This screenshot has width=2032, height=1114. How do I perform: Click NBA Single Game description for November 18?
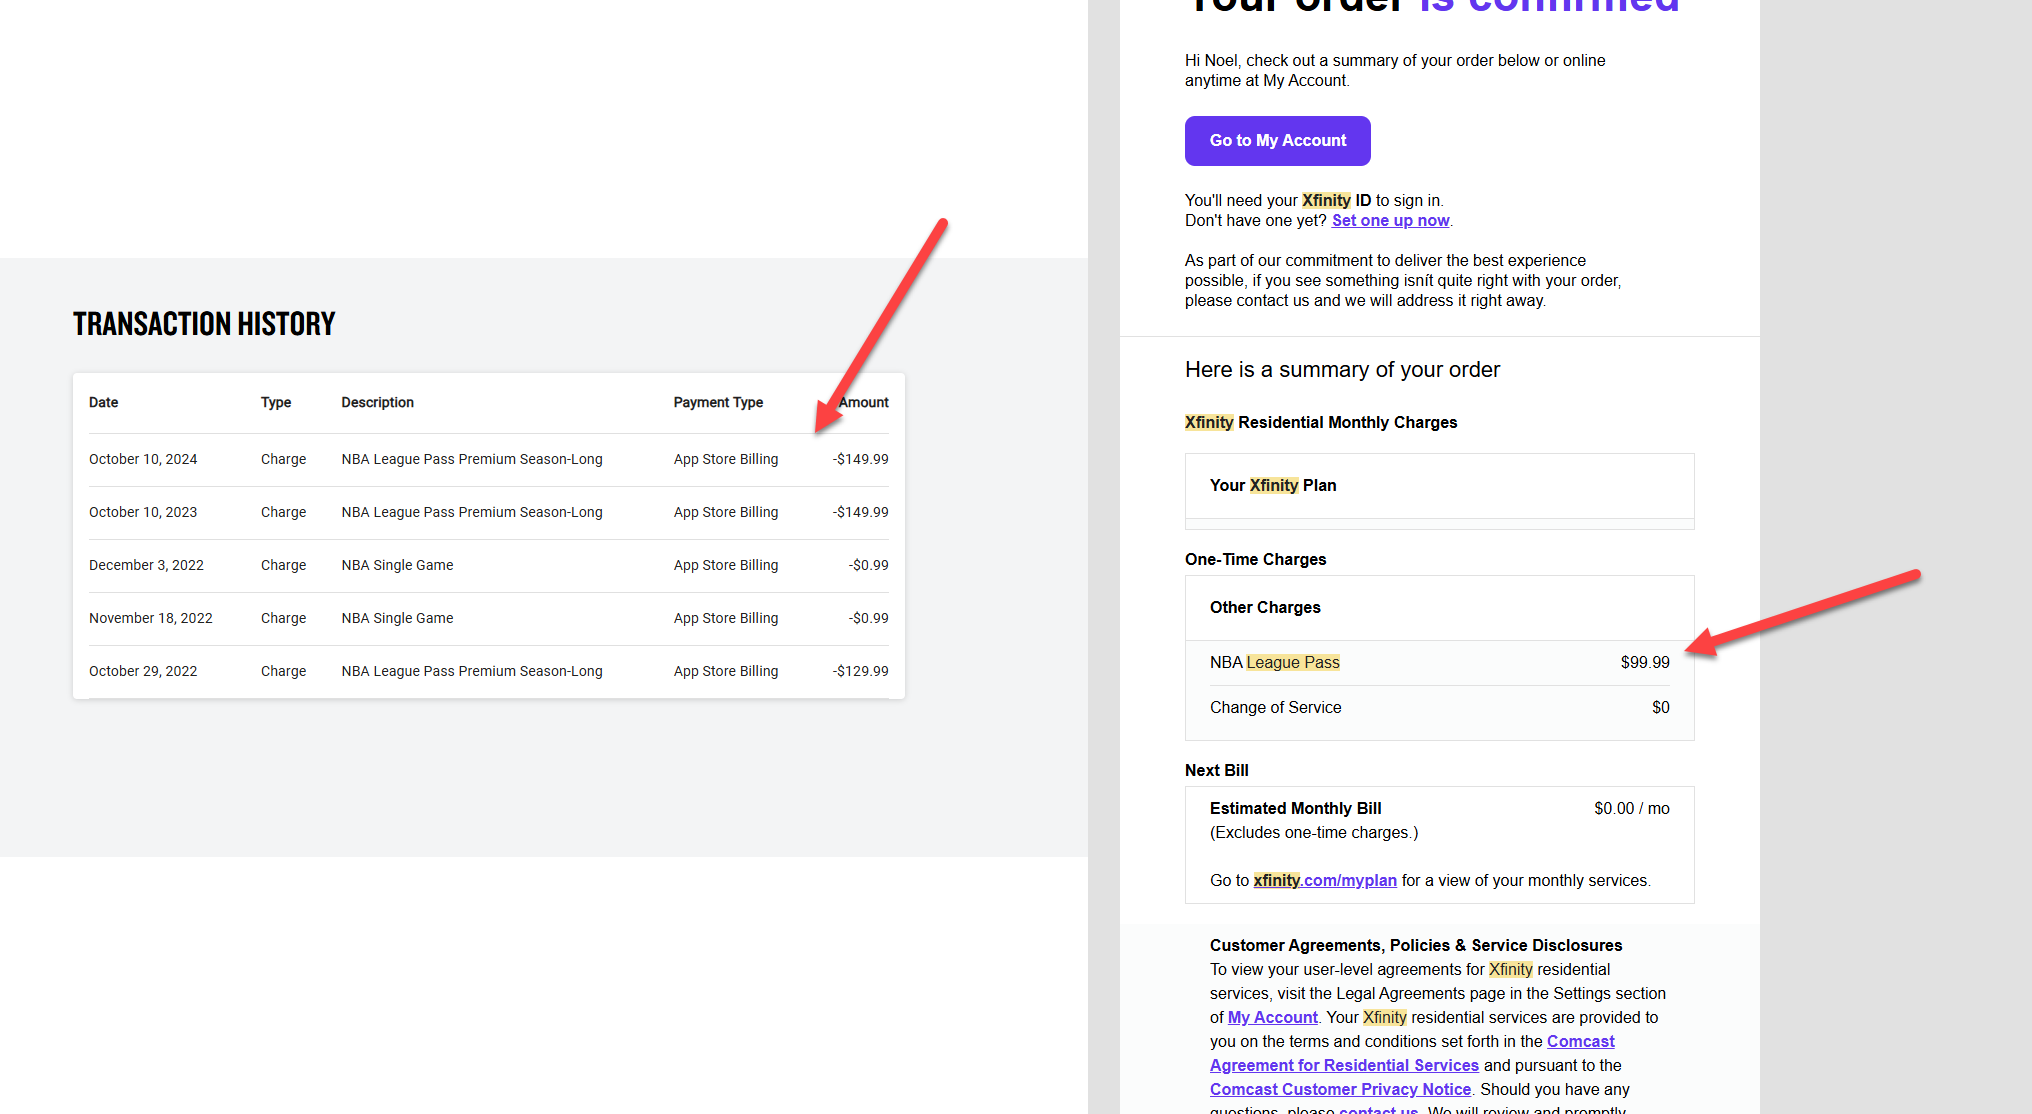pyautogui.click(x=397, y=618)
